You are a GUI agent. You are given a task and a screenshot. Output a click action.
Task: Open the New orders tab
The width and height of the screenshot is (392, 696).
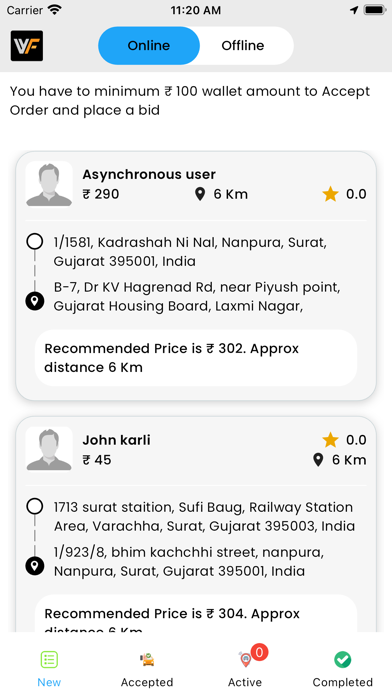click(x=49, y=668)
